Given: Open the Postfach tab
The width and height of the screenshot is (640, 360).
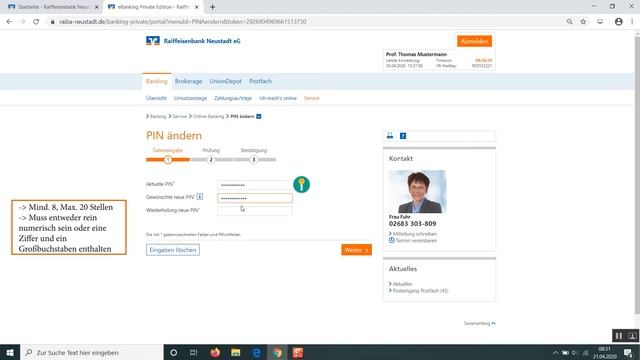Looking at the screenshot, I should coord(260,81).
